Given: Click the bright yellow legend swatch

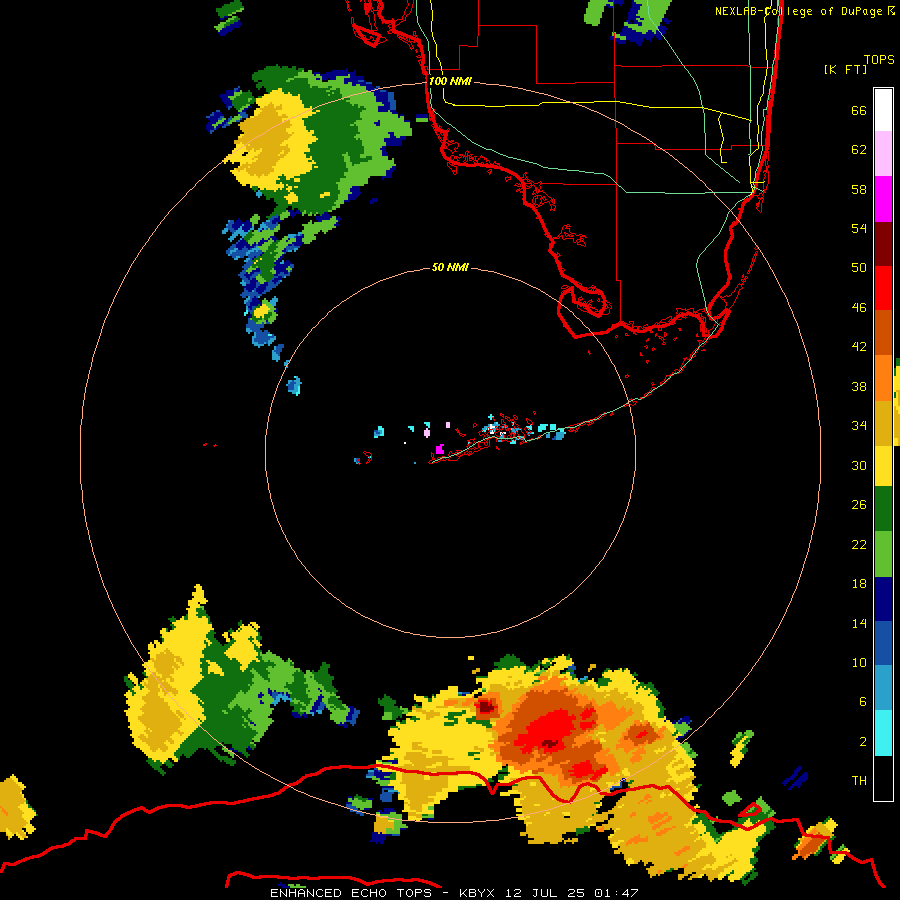Looking at the screenshot, I should [x=883, y=465].
